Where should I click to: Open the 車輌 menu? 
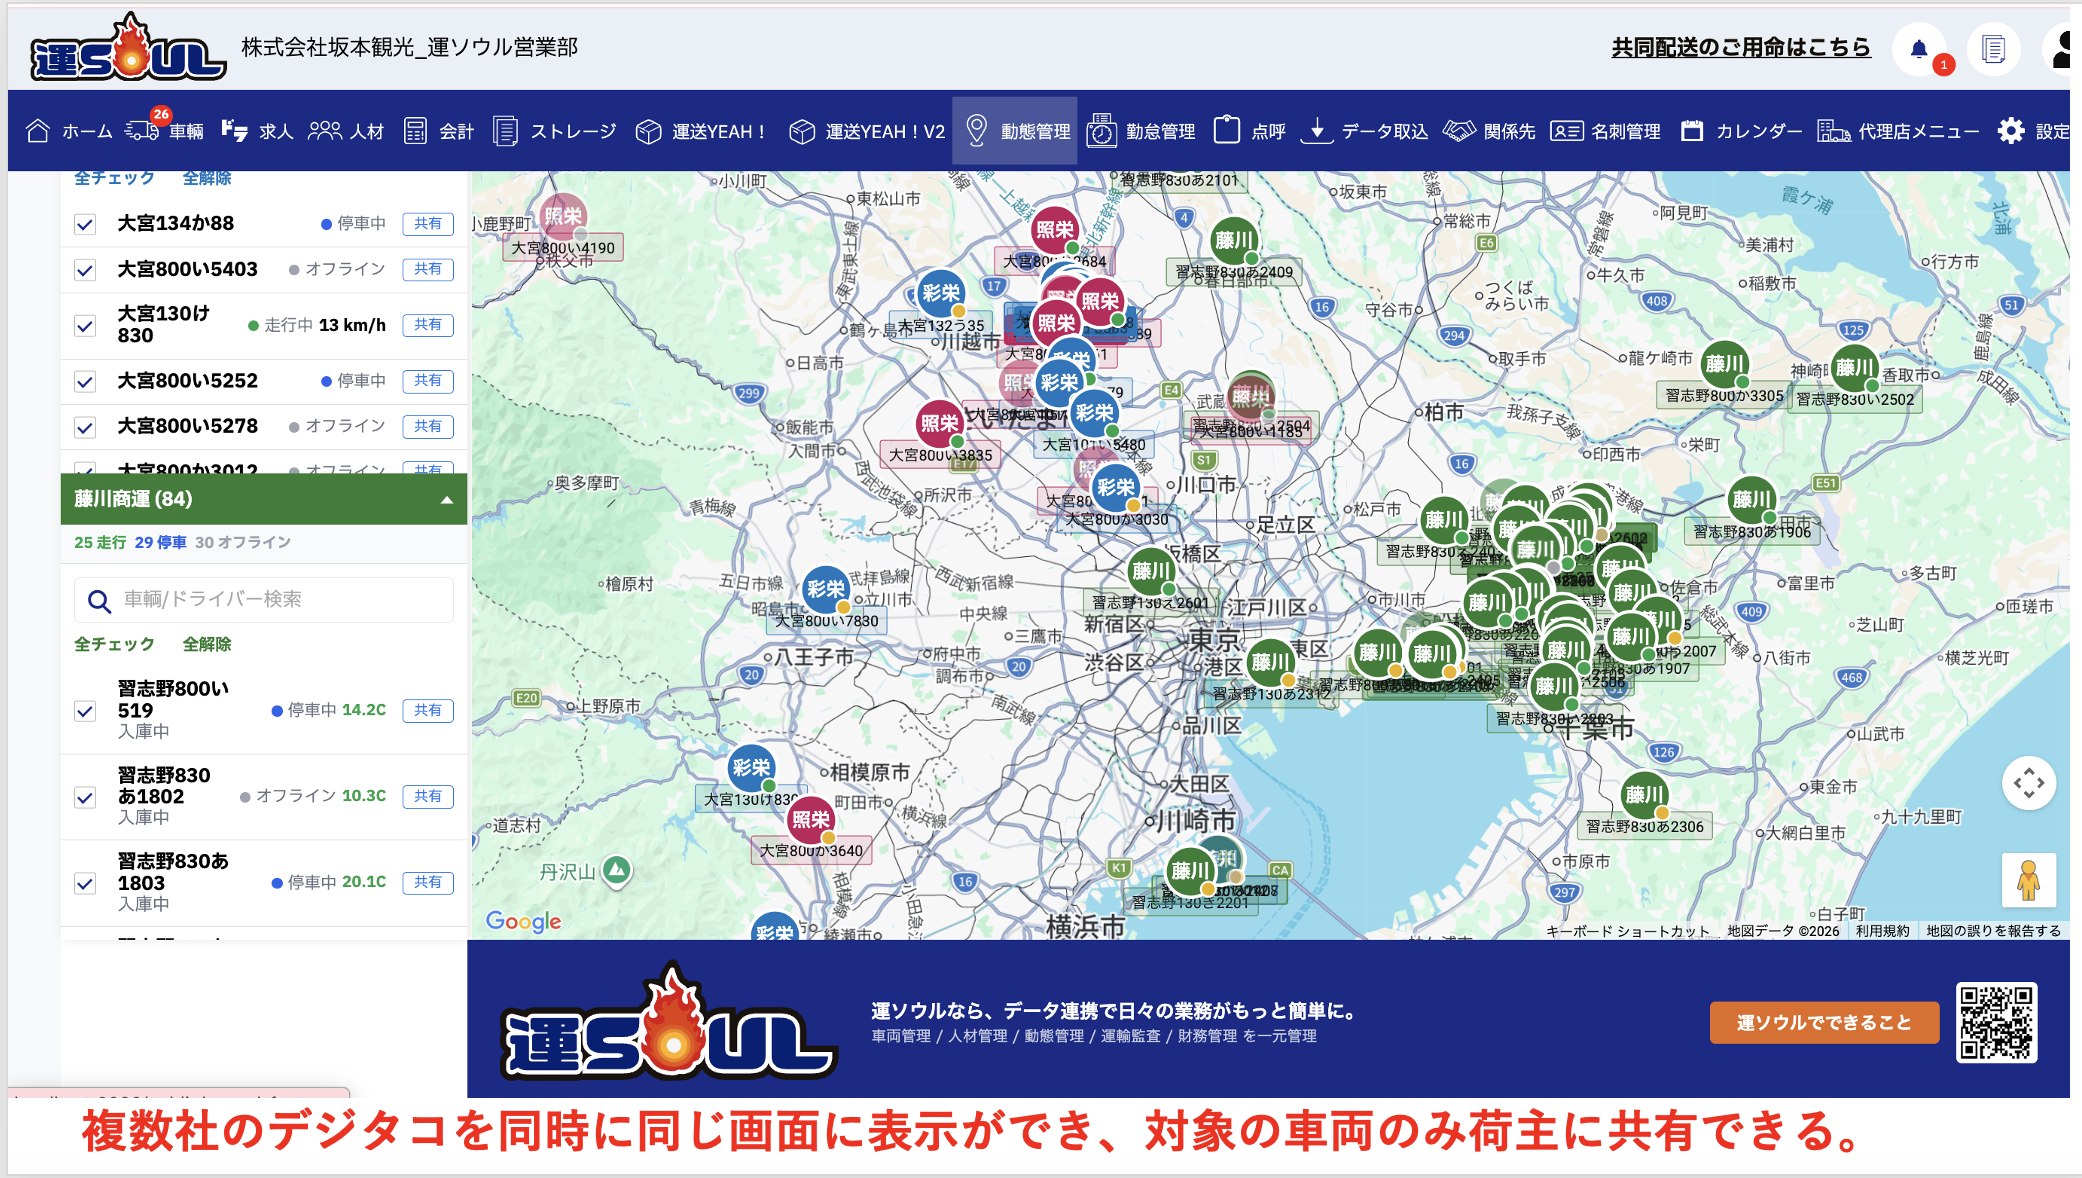(165, 131)
